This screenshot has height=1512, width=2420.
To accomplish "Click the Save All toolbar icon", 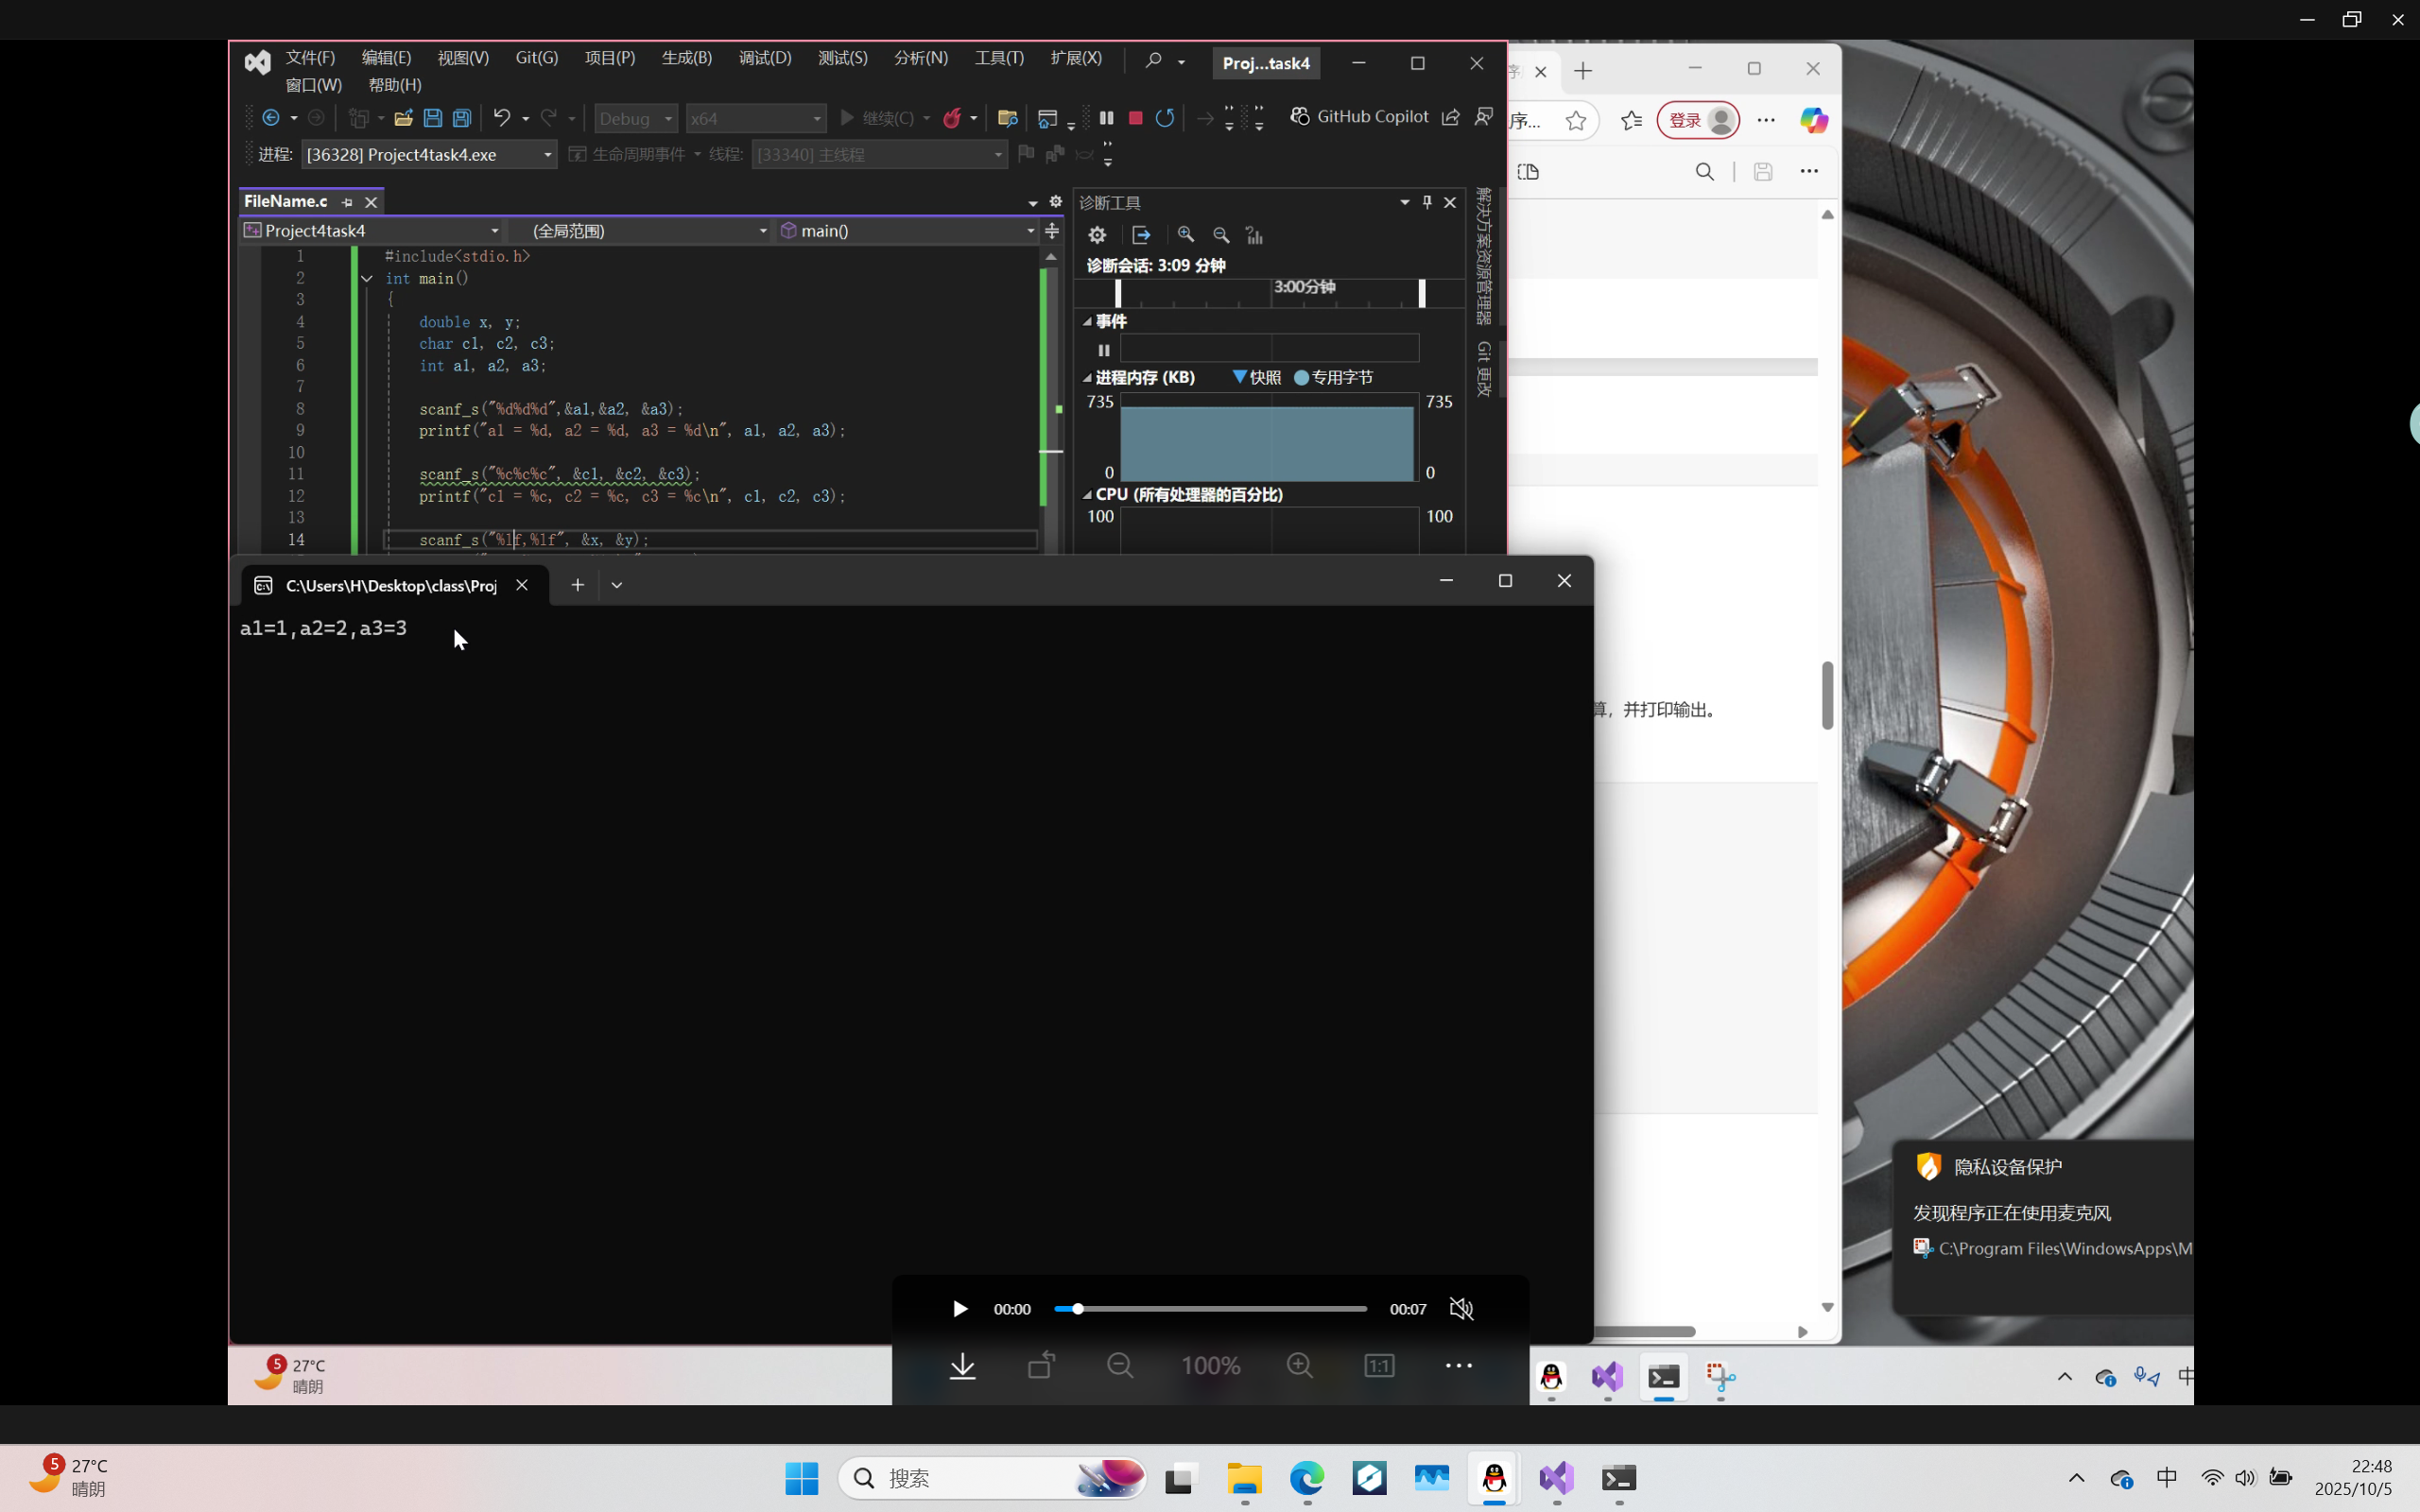I will point(462,118).
